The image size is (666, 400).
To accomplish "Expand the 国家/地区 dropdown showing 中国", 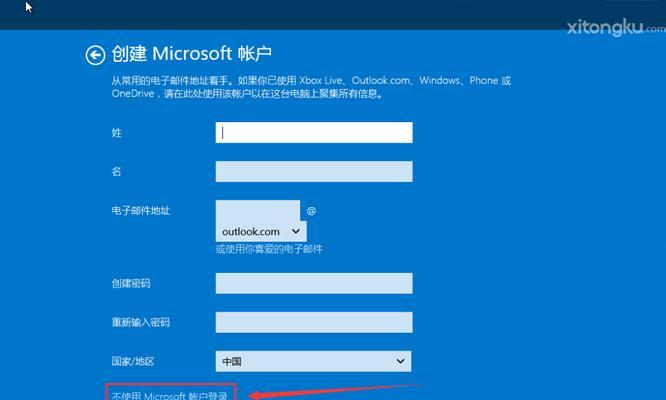I will click(x=313, y=361).
